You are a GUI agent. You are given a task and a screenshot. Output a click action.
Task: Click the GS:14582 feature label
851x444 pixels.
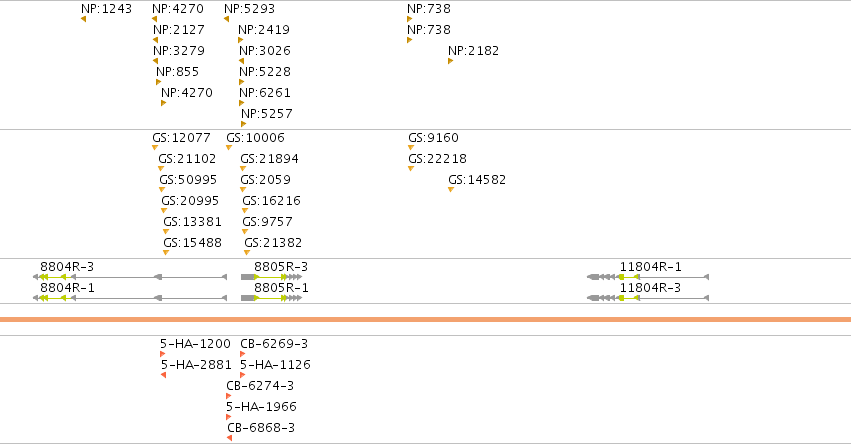point(477,180)
